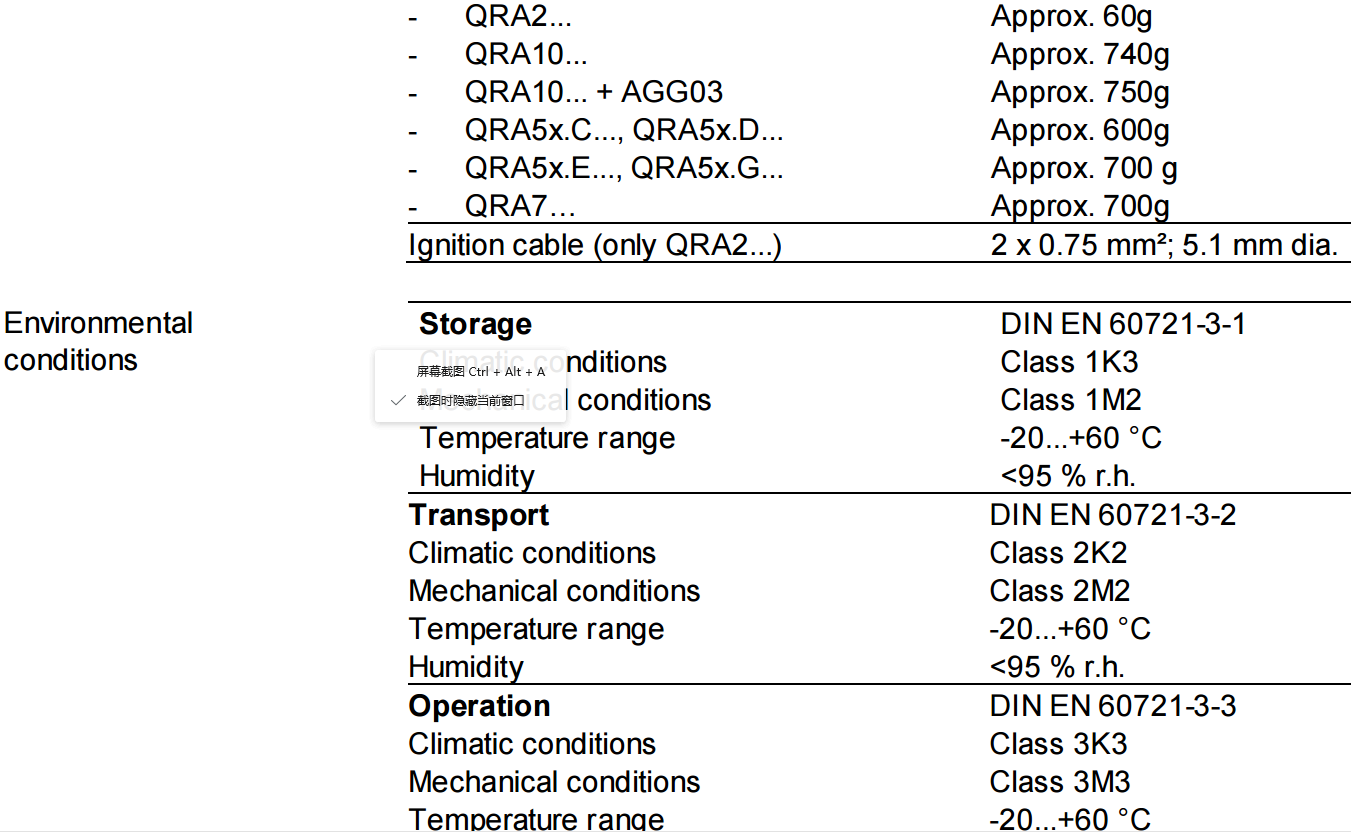Click the Class 1K3 value
The width and height of the screenshot is (1351, 833).
click(x=1068, y=362)
